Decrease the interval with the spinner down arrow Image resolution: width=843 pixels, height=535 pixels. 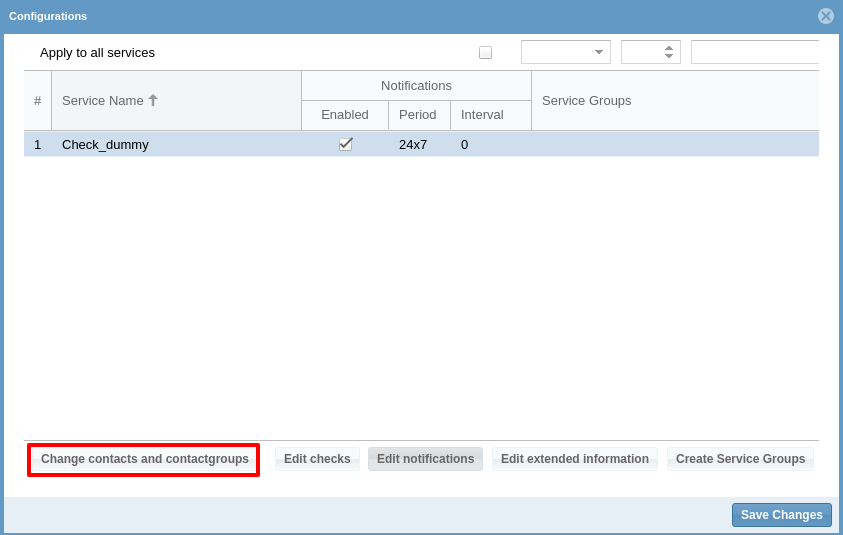point(669,57)
